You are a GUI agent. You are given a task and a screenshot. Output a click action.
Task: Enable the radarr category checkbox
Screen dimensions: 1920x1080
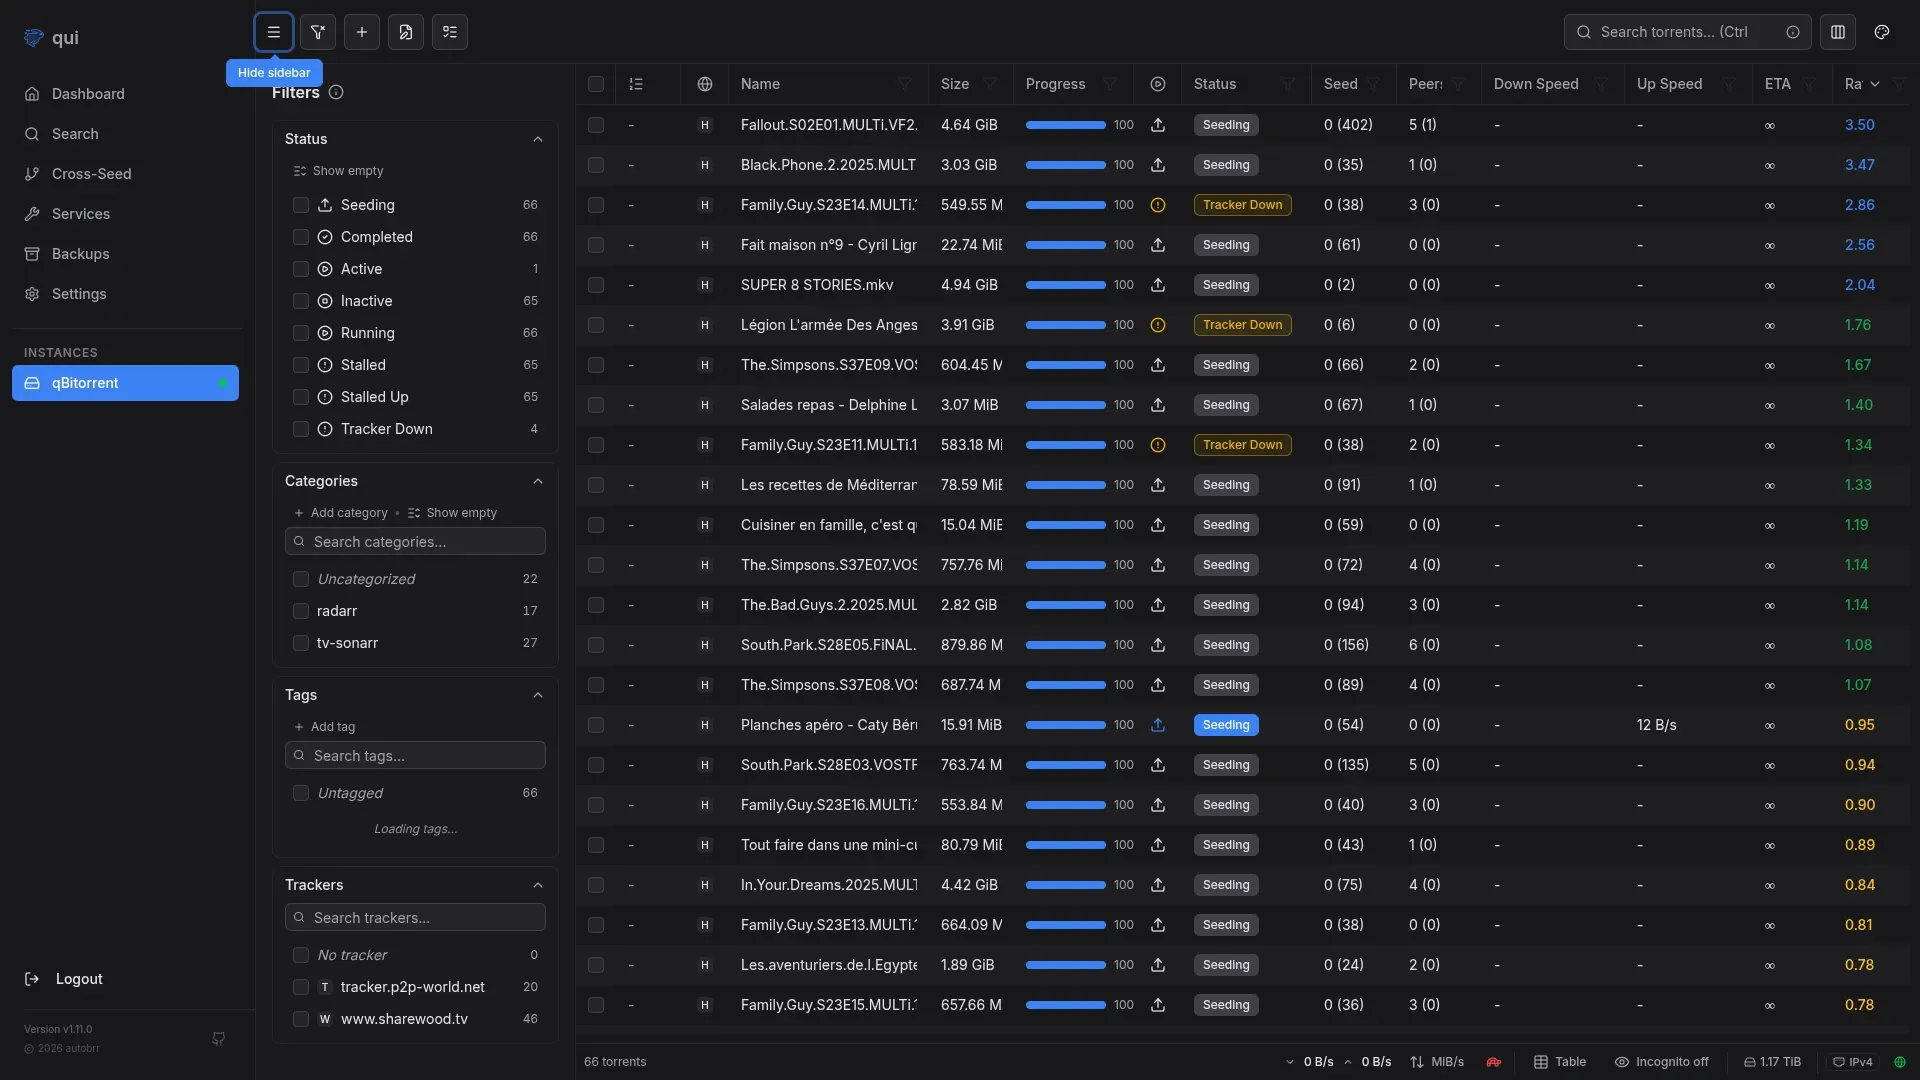click(x=301, y=611)
